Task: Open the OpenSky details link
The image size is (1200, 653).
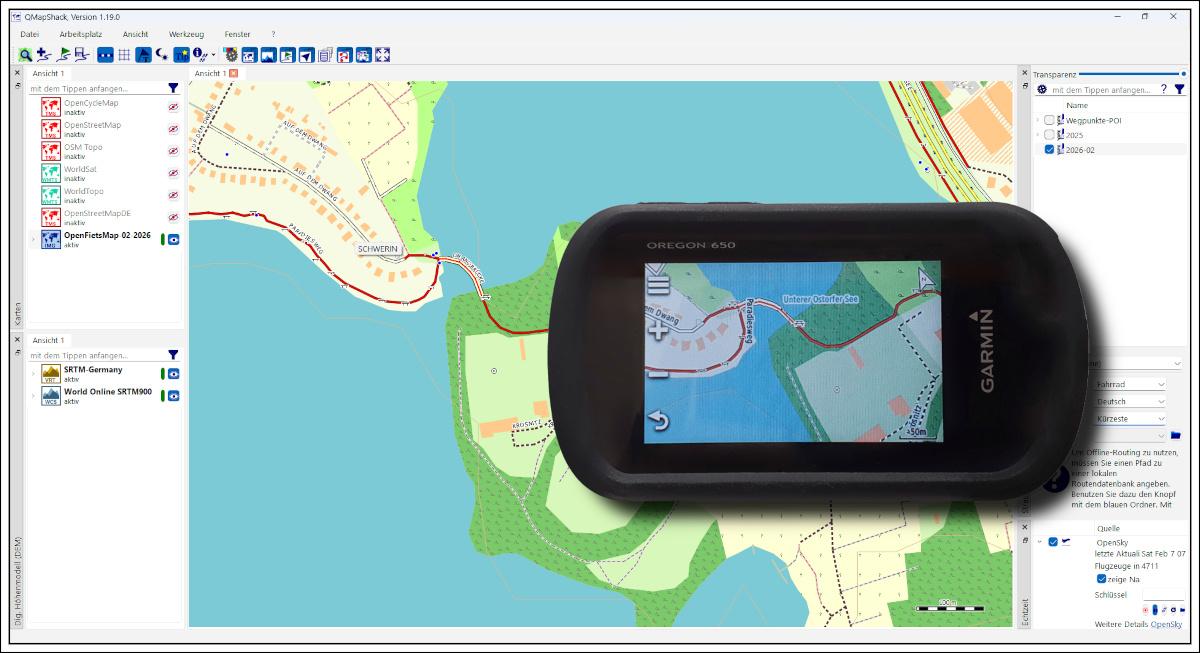Action: click(1166, 624)
